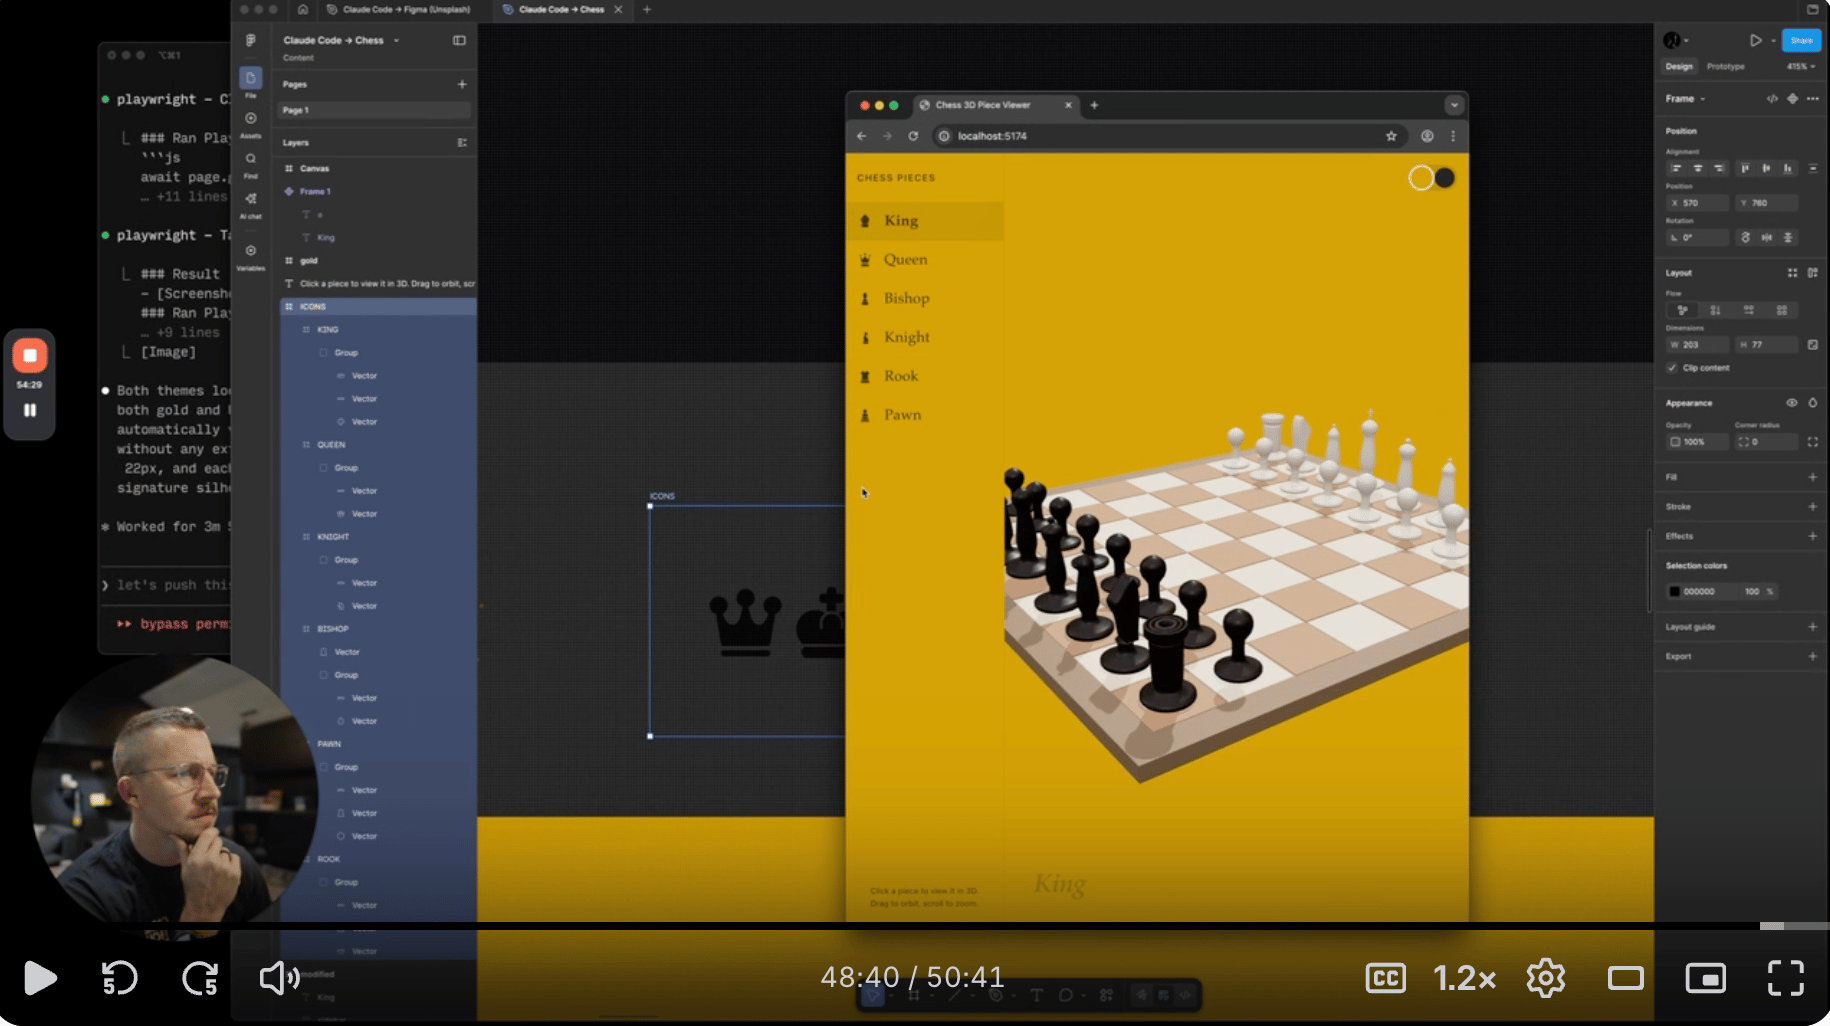Flip horizontal icon in Rotation row
This screenshot has width=1830, height=1026.
(x=1767, y=237)
